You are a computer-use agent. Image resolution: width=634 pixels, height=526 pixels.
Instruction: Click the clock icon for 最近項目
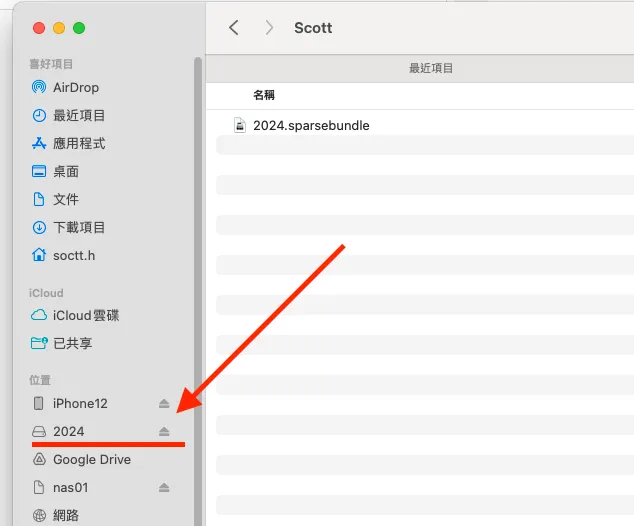click(x=39, y=116)
